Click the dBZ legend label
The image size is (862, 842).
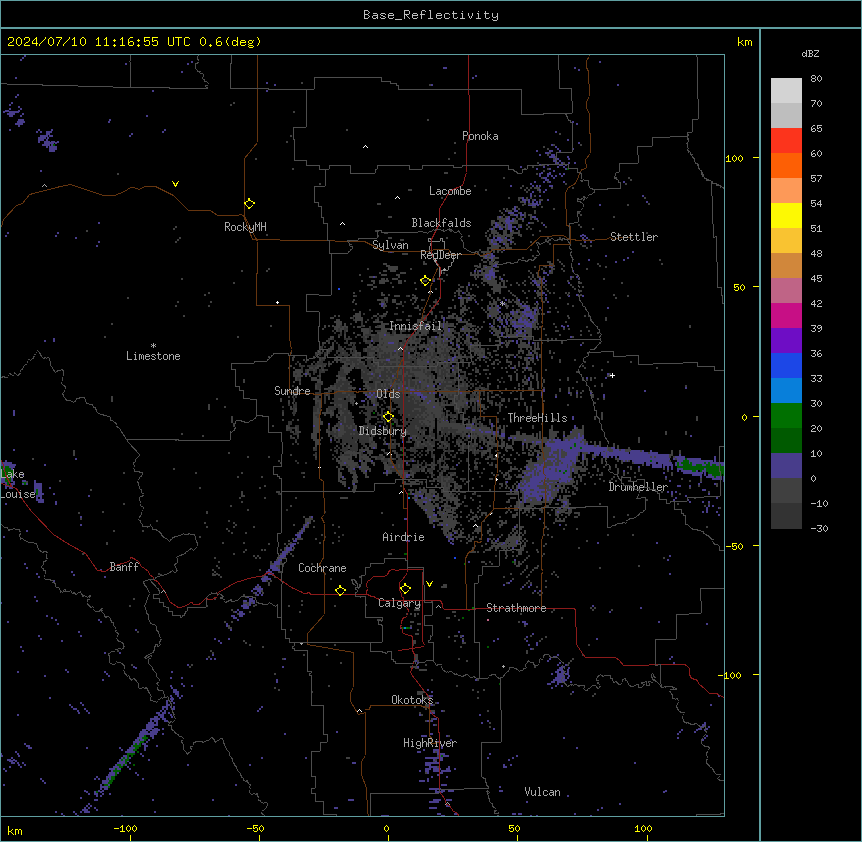click(x=810, y=53)
